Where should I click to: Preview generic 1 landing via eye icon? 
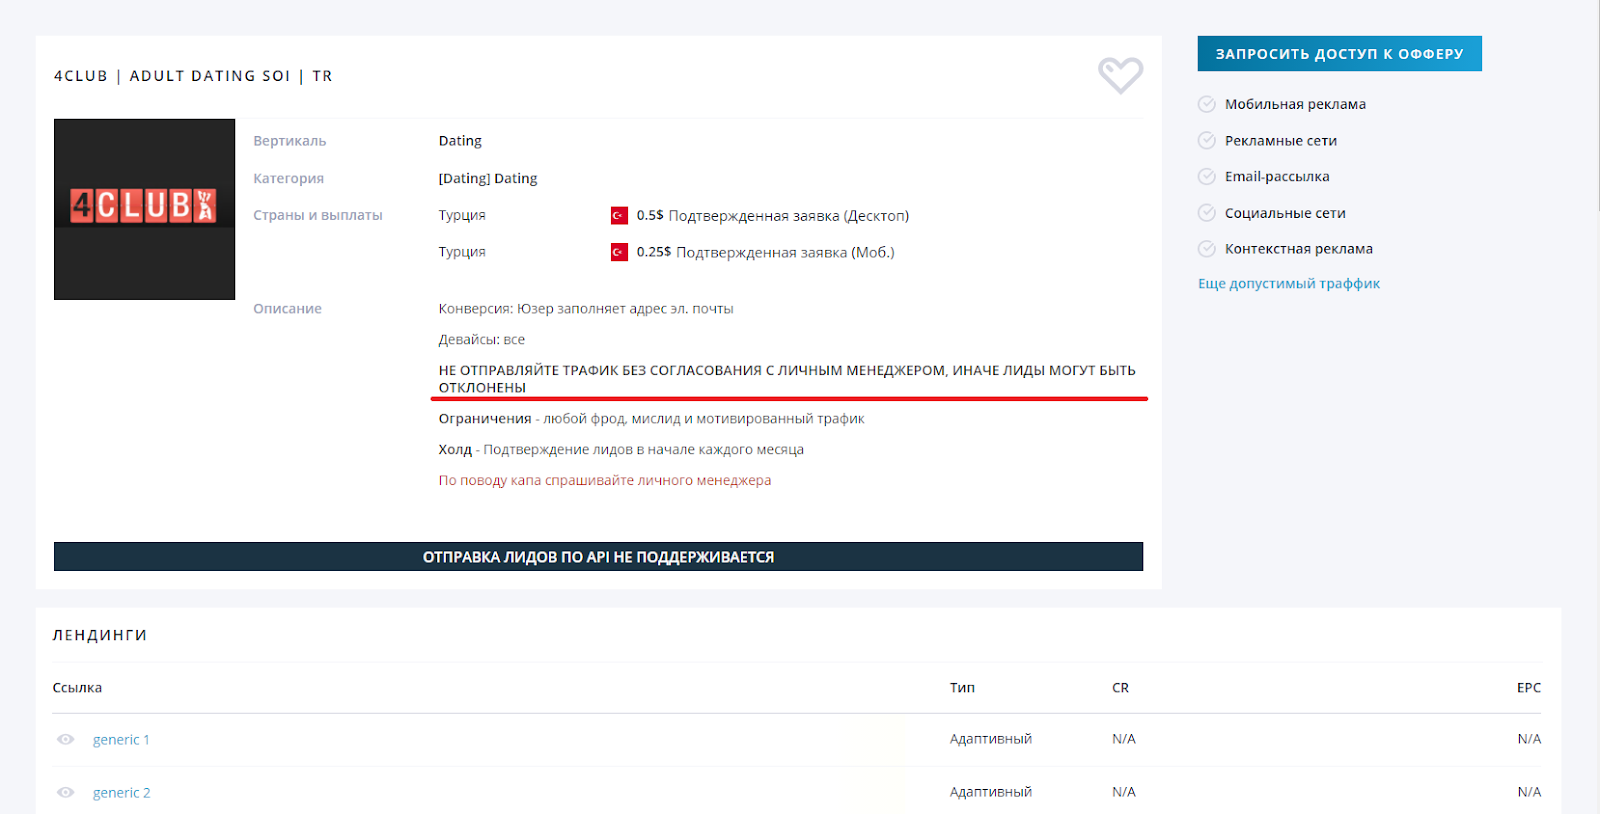(65, 740)
